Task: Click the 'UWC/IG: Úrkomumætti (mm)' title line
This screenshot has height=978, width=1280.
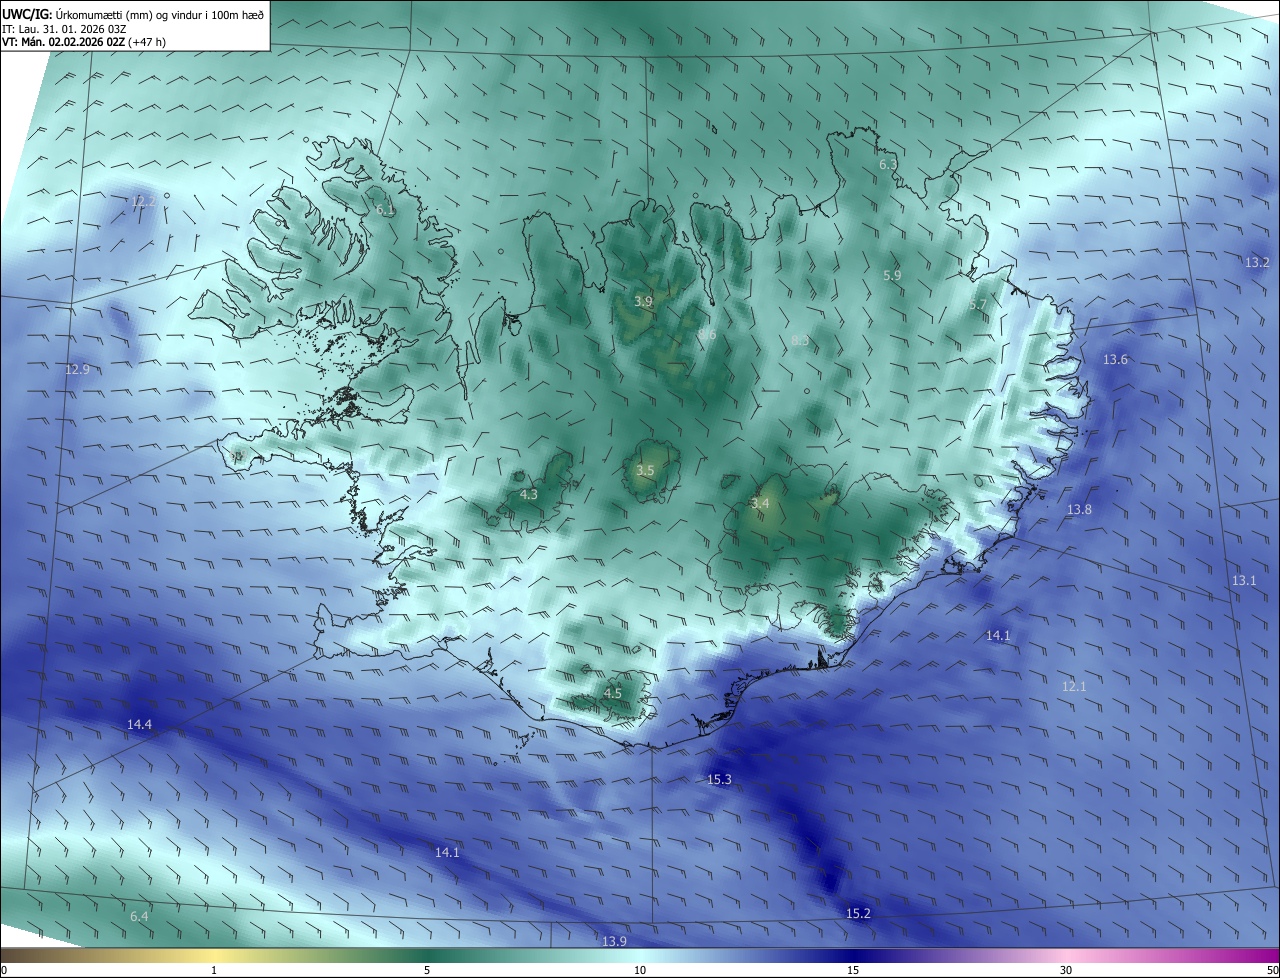Action: pyautogui.click(x=133, y=14)
